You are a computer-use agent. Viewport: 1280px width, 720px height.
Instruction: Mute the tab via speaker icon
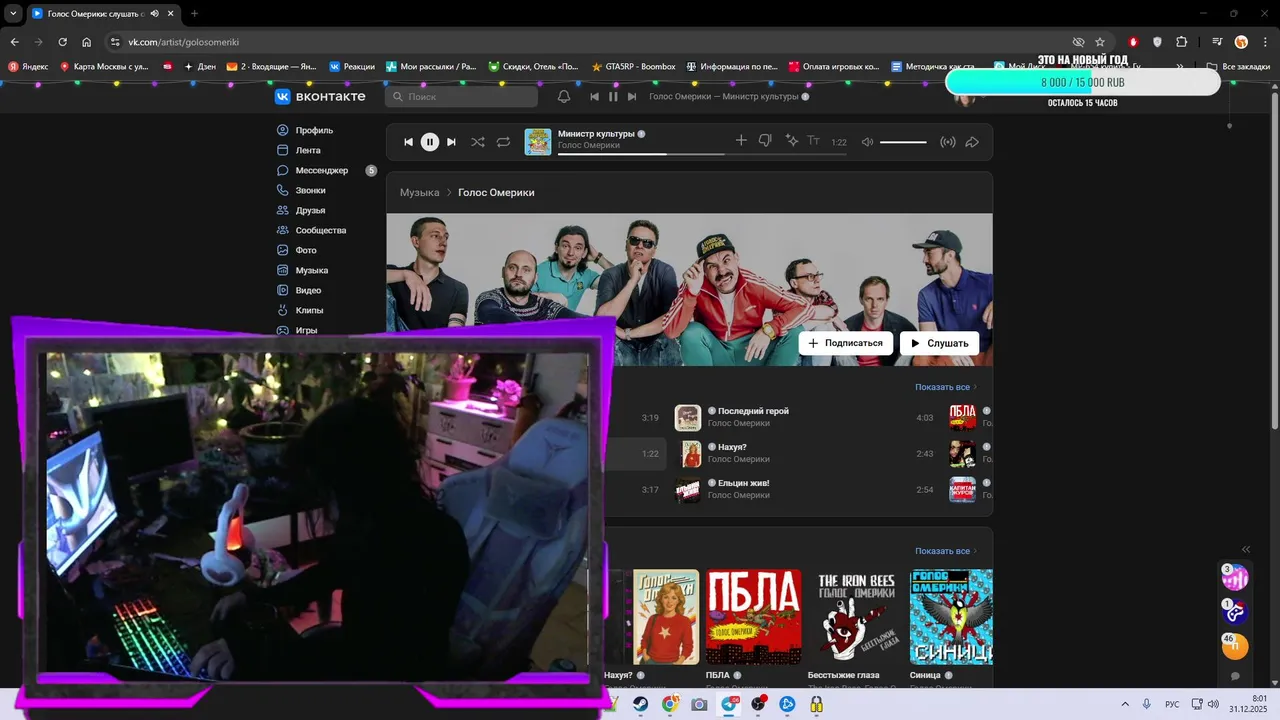click(x=154, y=13)
